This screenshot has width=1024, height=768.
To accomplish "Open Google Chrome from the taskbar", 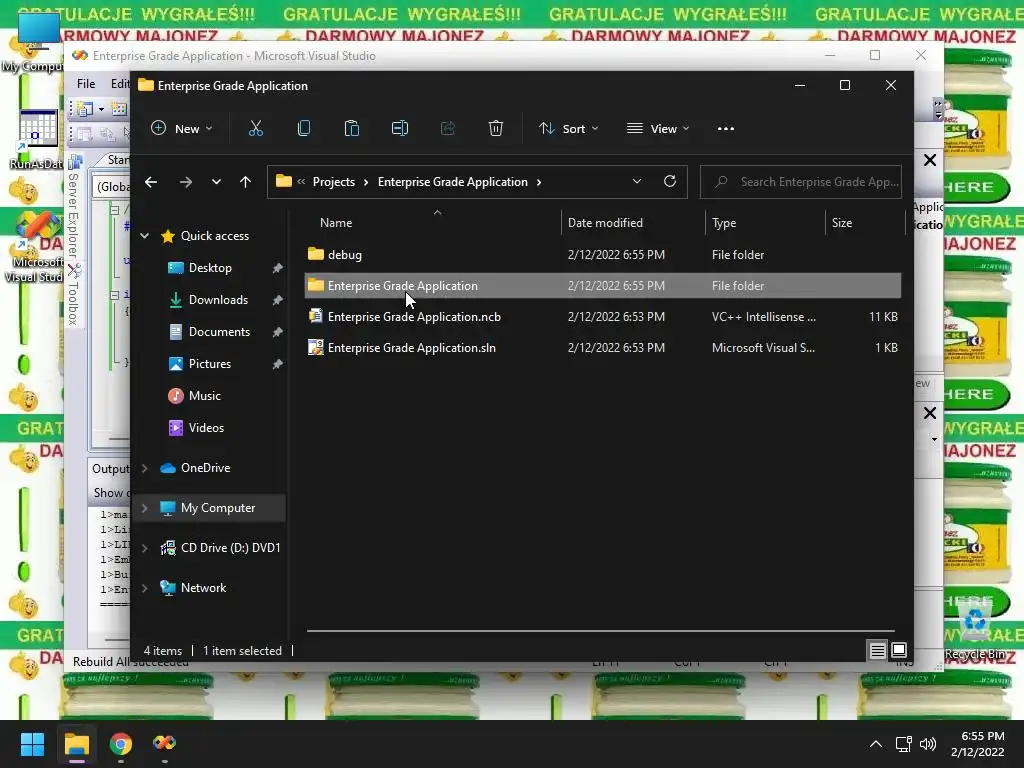I will coord(120,744).
